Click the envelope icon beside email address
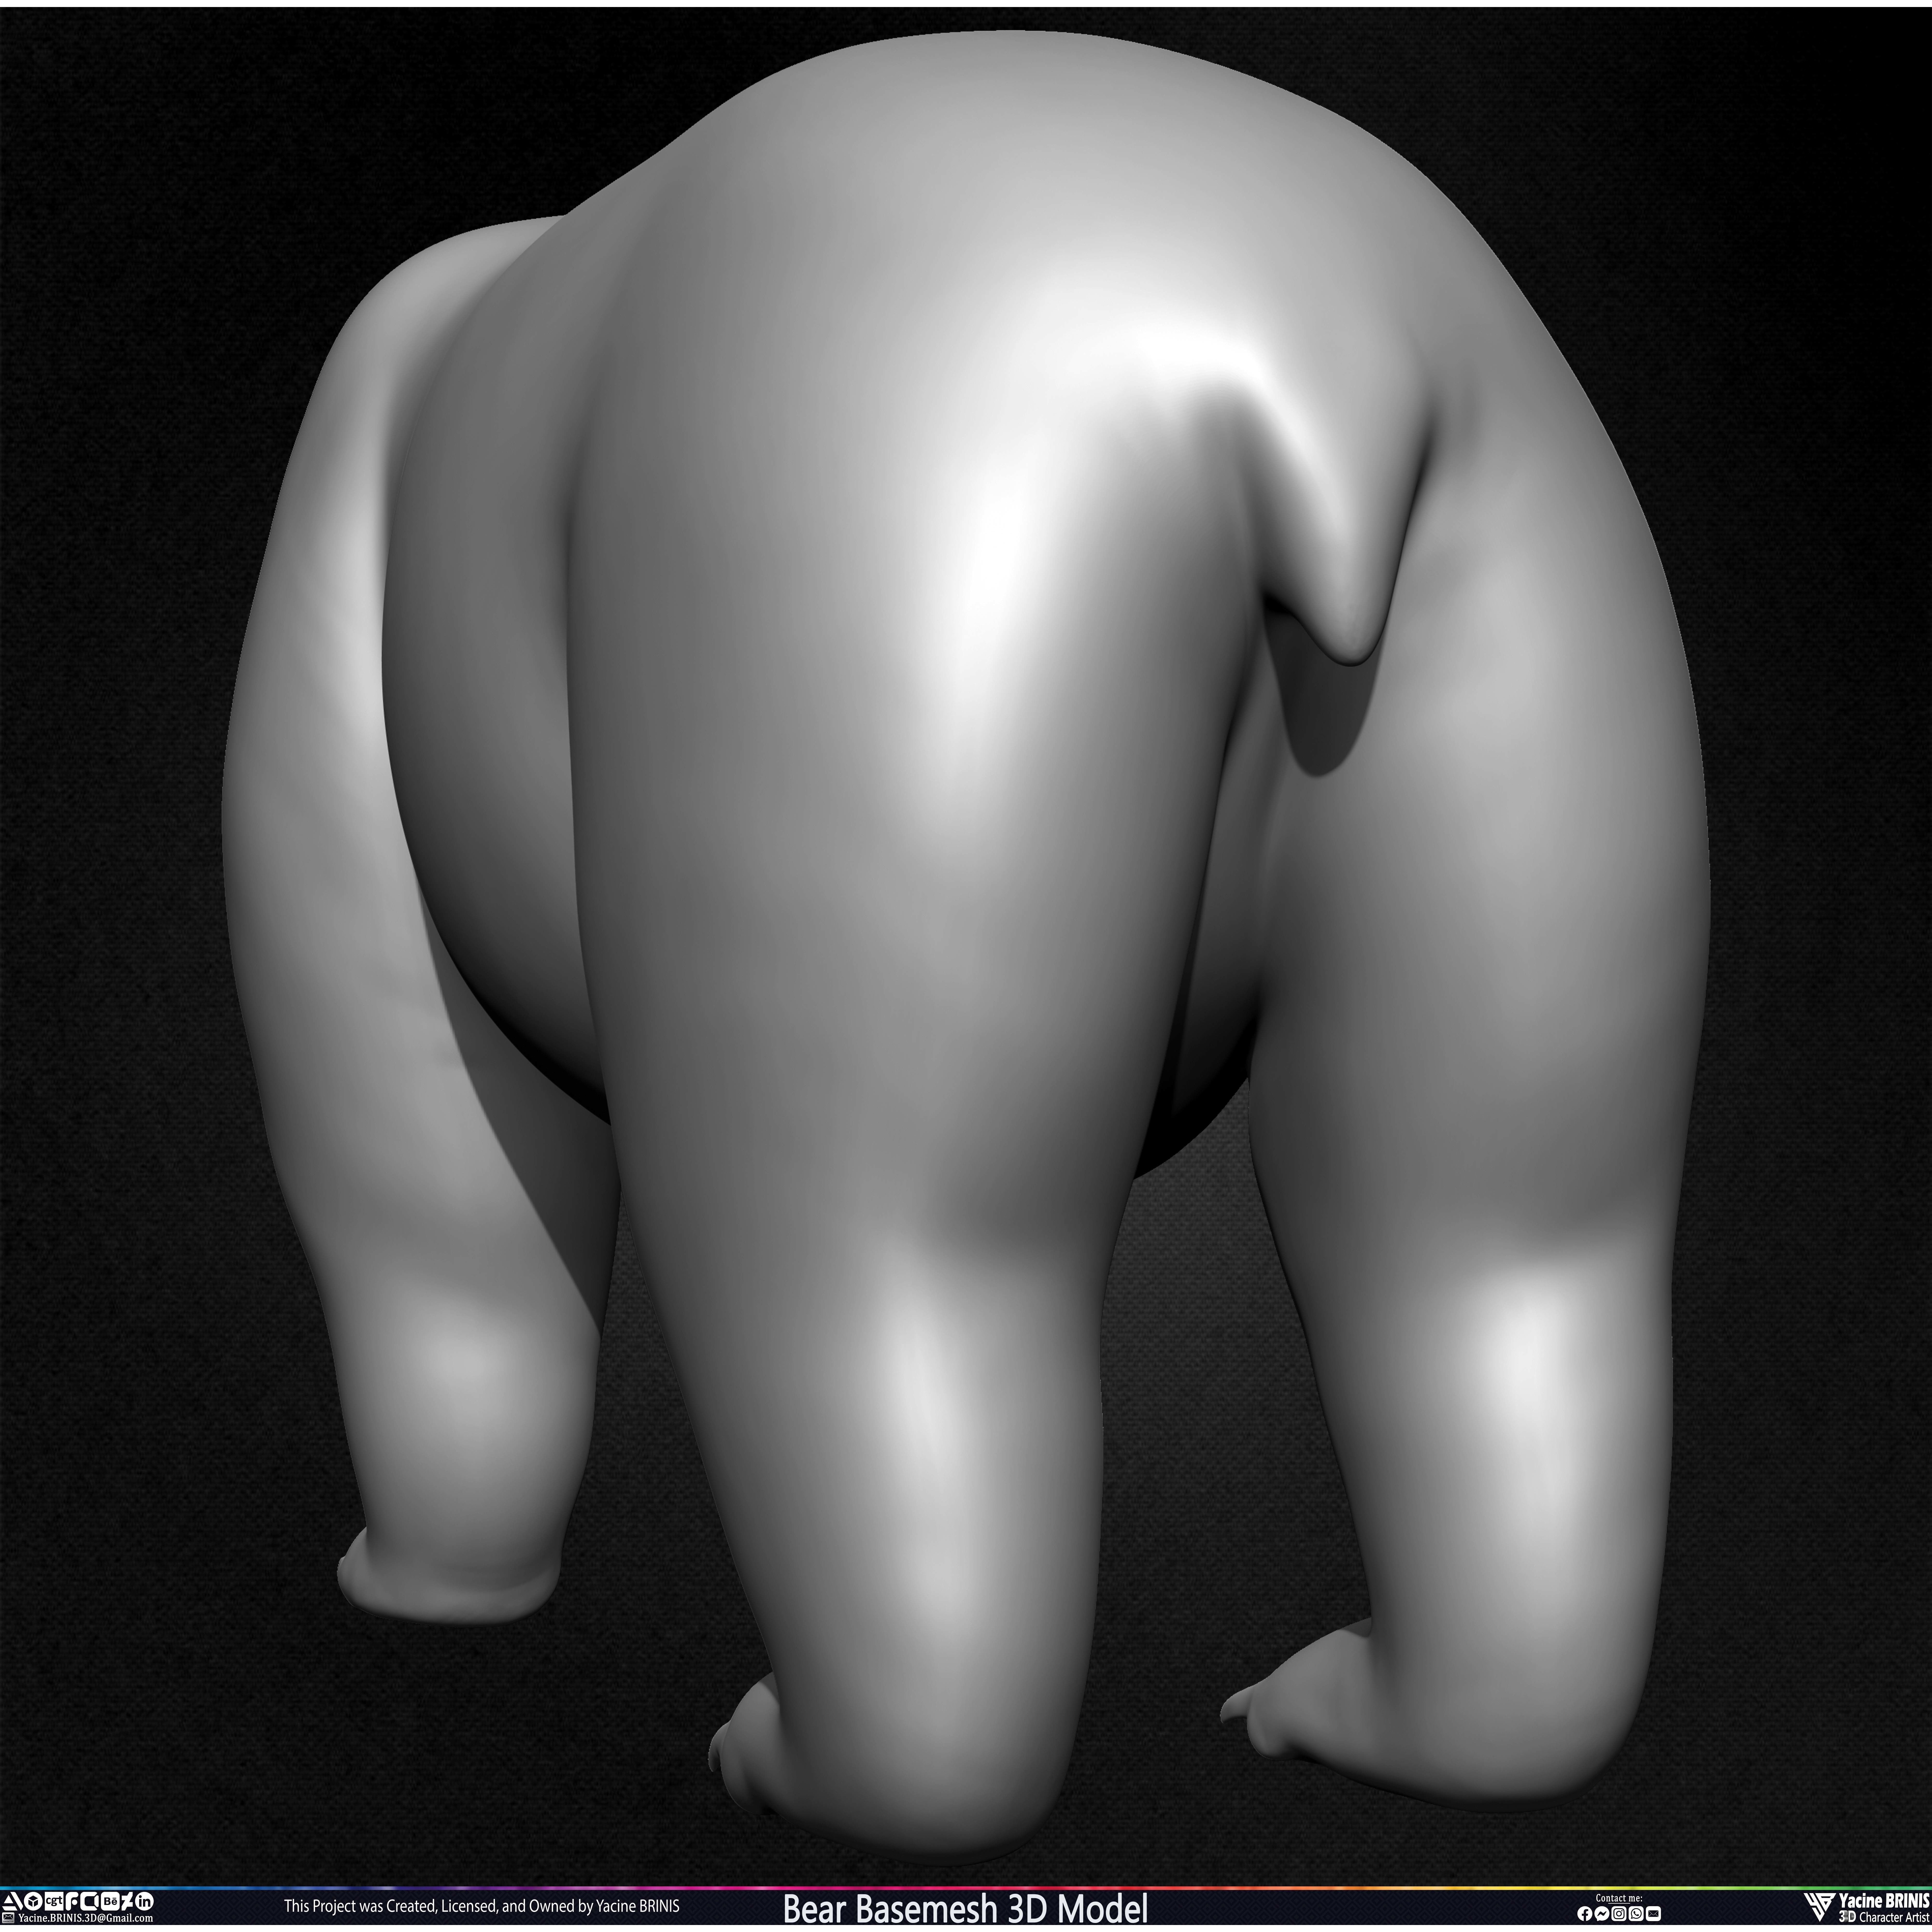This screenshot has height=1932, width=1932. click(x=8, y=1918)
